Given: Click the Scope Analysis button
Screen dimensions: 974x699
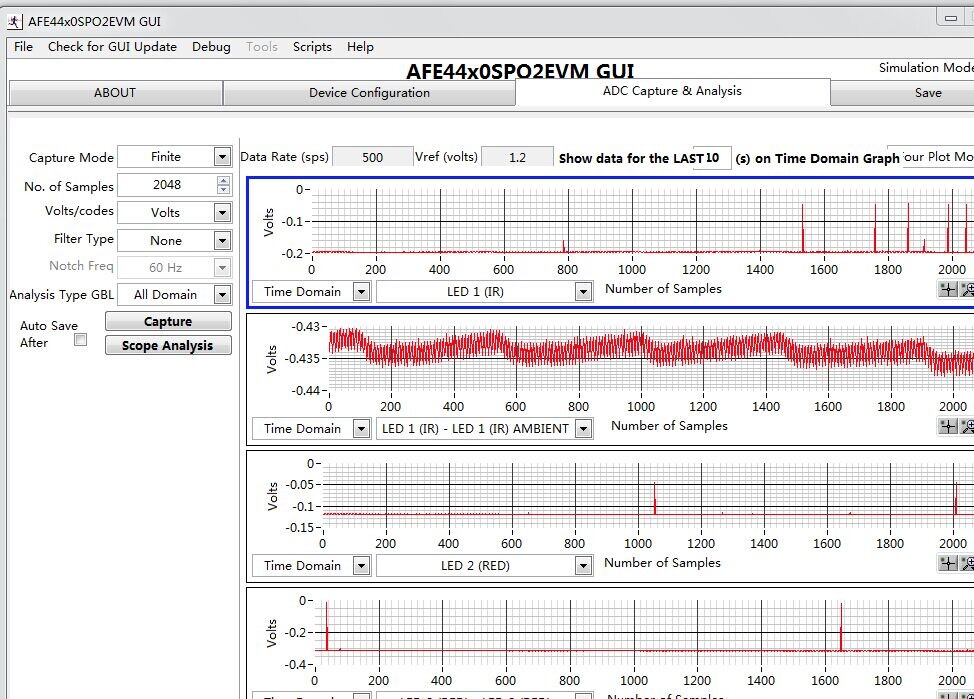Looking at the screenshot, I should tap(167, 346).
